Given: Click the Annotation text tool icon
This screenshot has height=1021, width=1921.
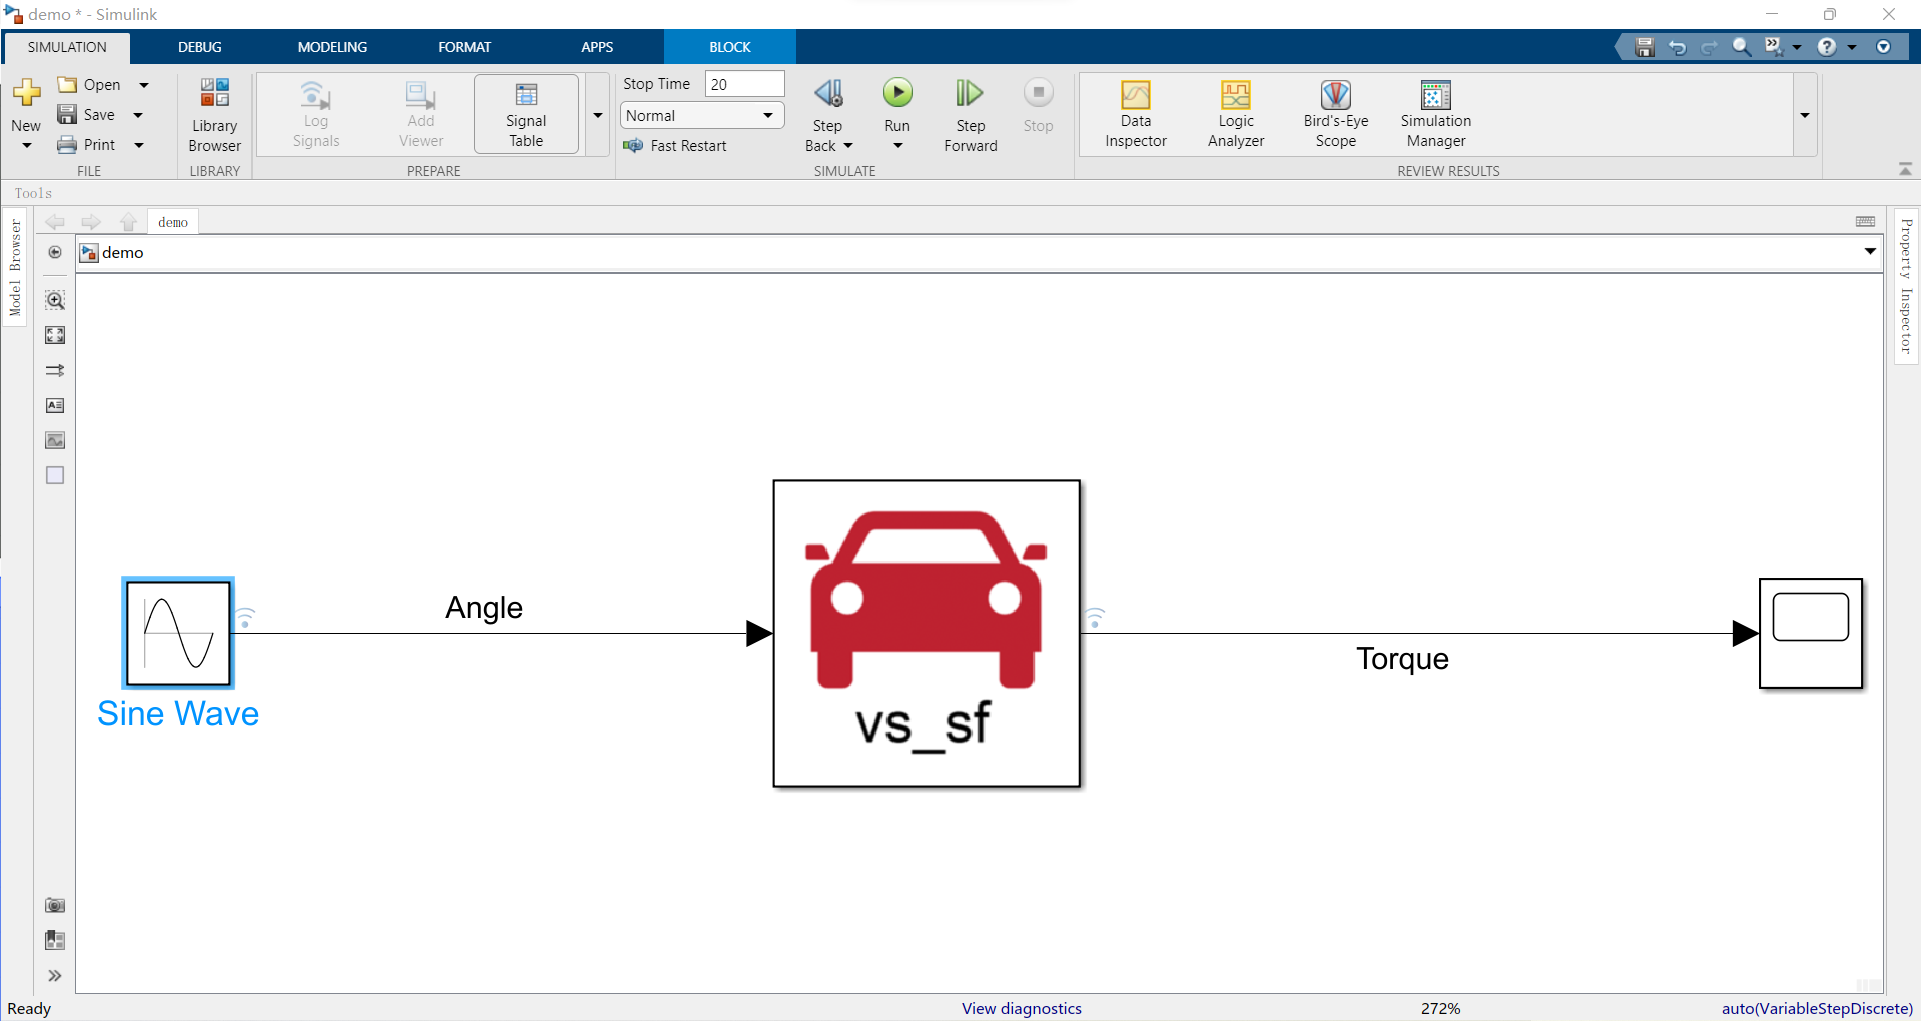Looking at the screenshot, I should [55, 405].
